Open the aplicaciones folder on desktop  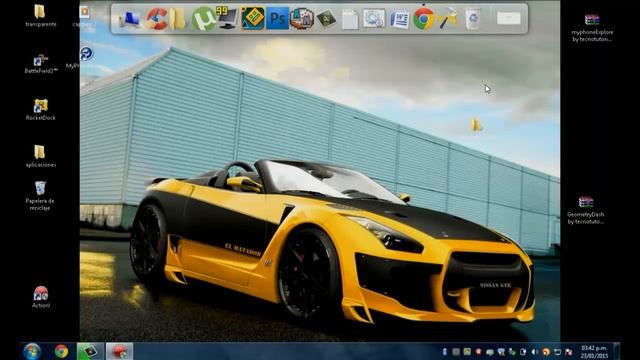(40, 156)
